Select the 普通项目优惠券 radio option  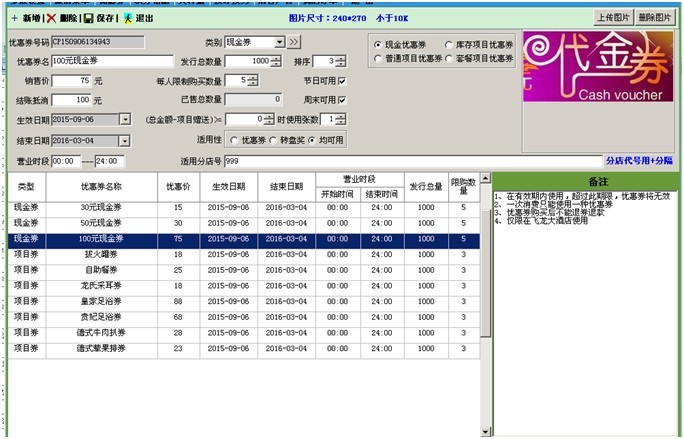[377, 59]
